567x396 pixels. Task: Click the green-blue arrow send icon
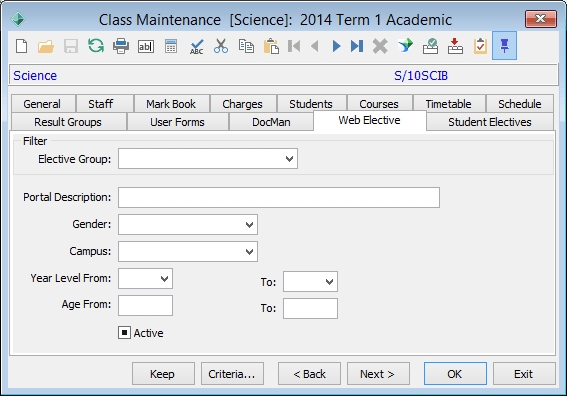[x=405, y=46]
